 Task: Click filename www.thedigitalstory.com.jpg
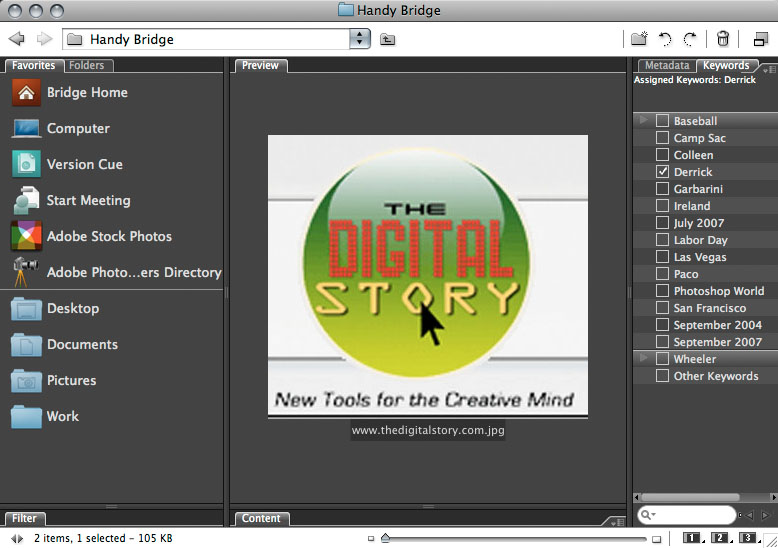428,430
